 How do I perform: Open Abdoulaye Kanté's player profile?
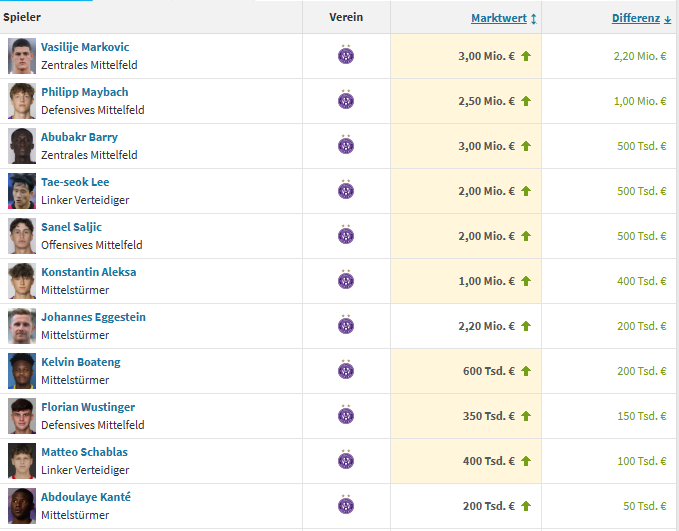[x=86, y=497]
